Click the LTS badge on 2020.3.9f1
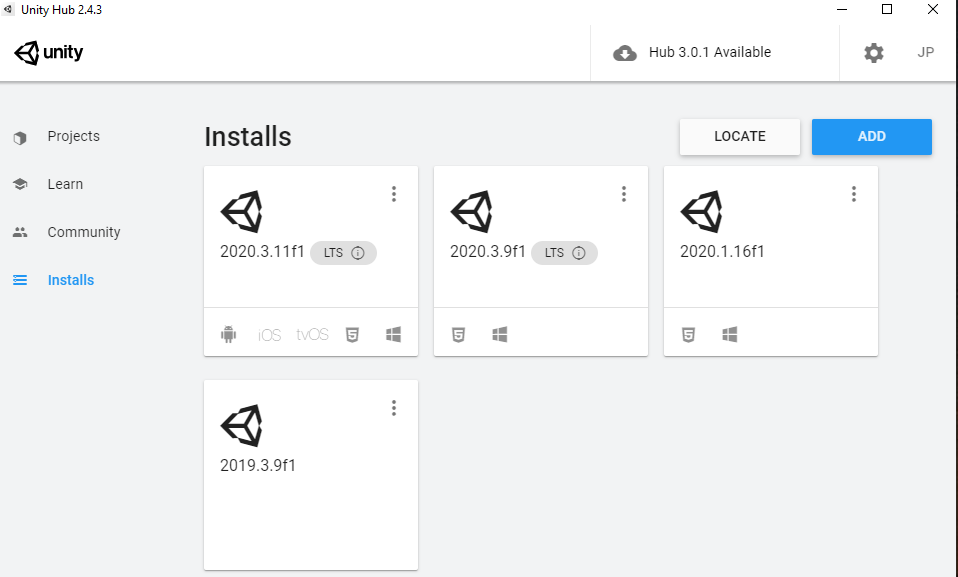 click(x=555, y=253)
